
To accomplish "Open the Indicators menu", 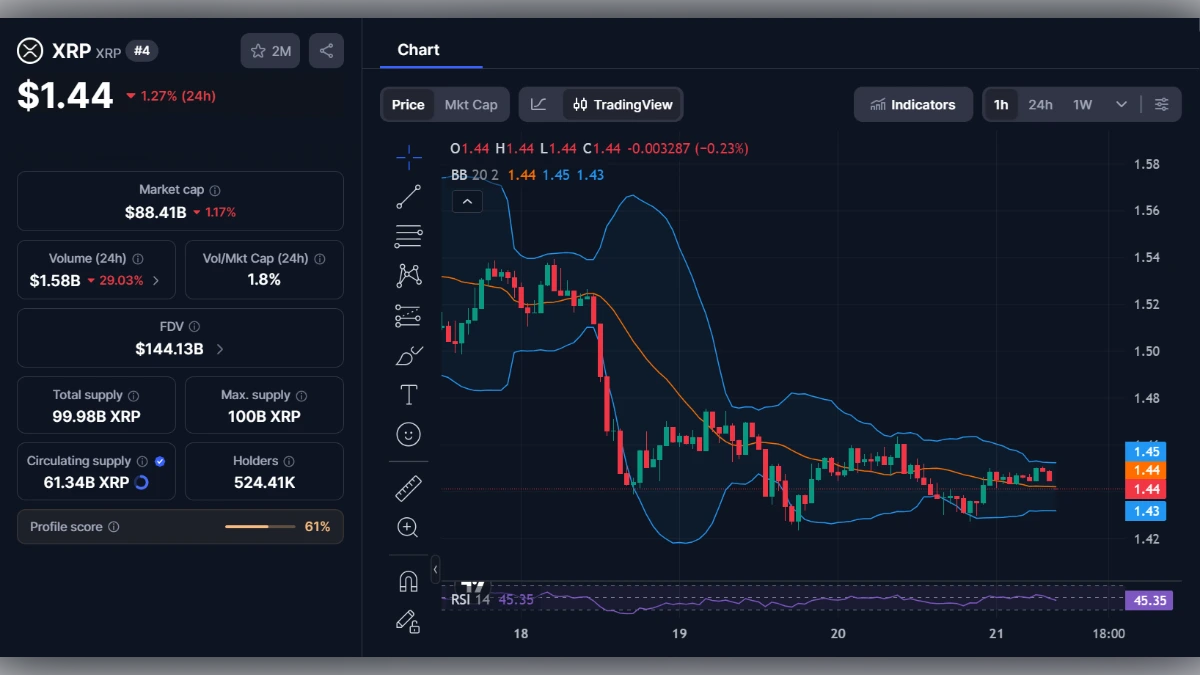I will point(912,103).
